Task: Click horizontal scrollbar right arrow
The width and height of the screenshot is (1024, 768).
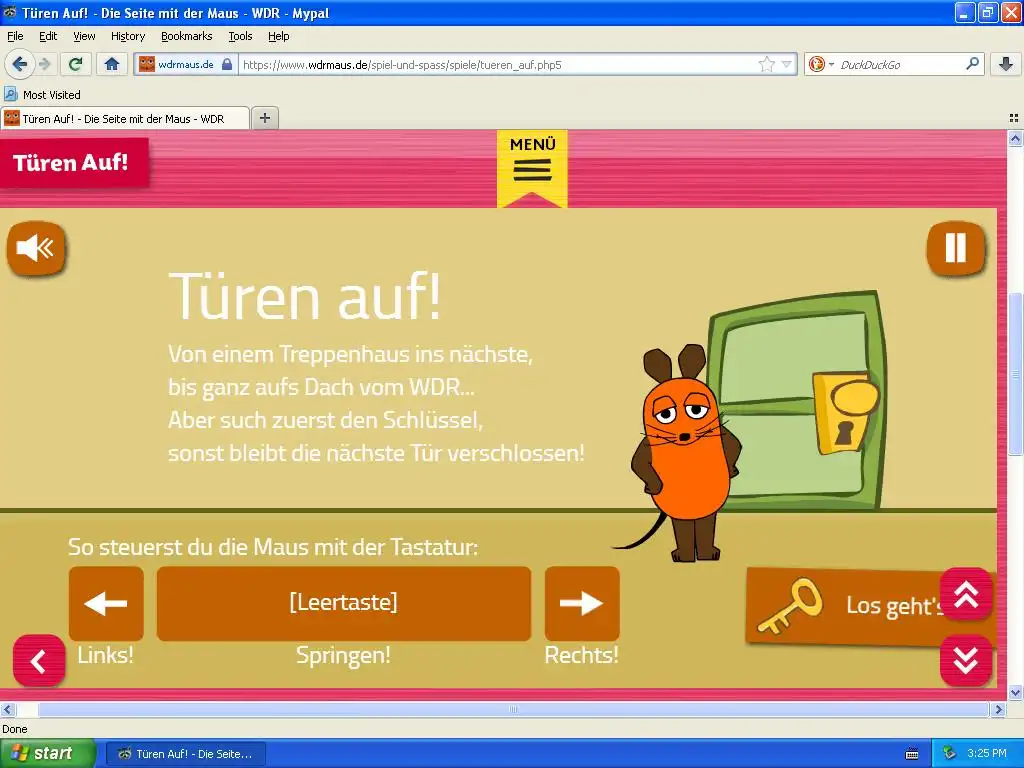Action: (998, 709)
